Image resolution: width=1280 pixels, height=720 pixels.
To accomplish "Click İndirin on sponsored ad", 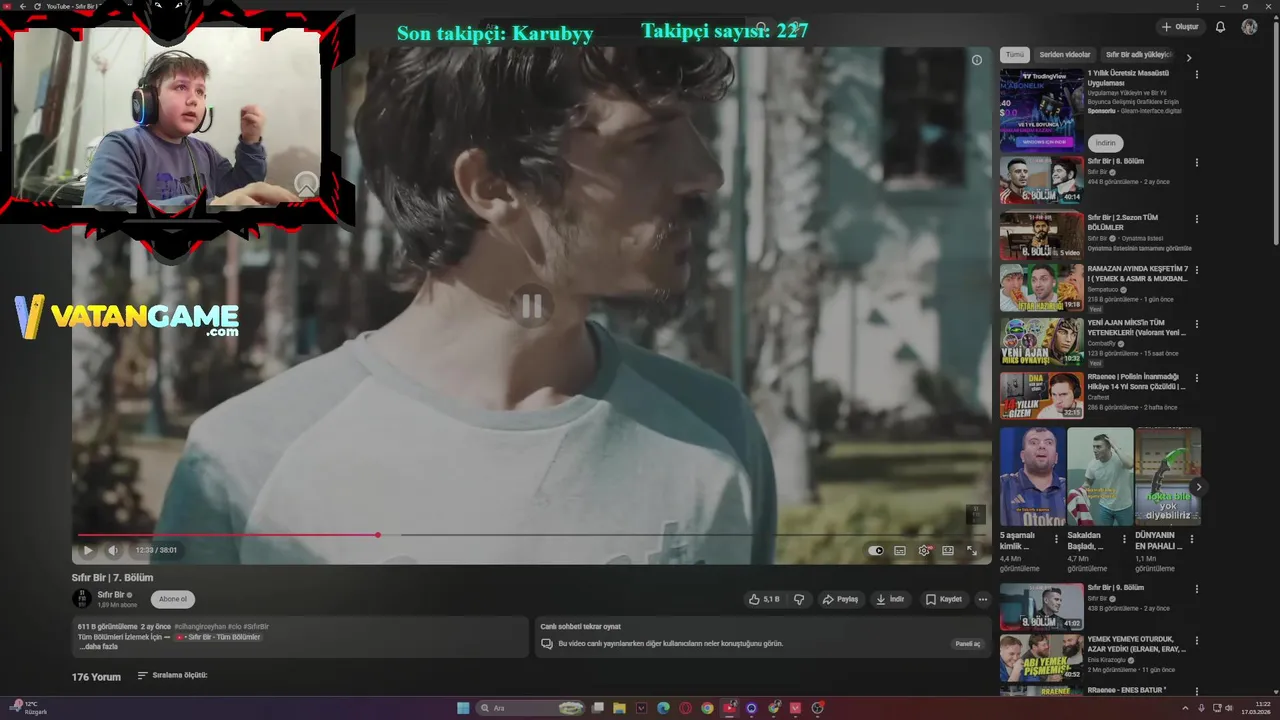I will 1105,143.
